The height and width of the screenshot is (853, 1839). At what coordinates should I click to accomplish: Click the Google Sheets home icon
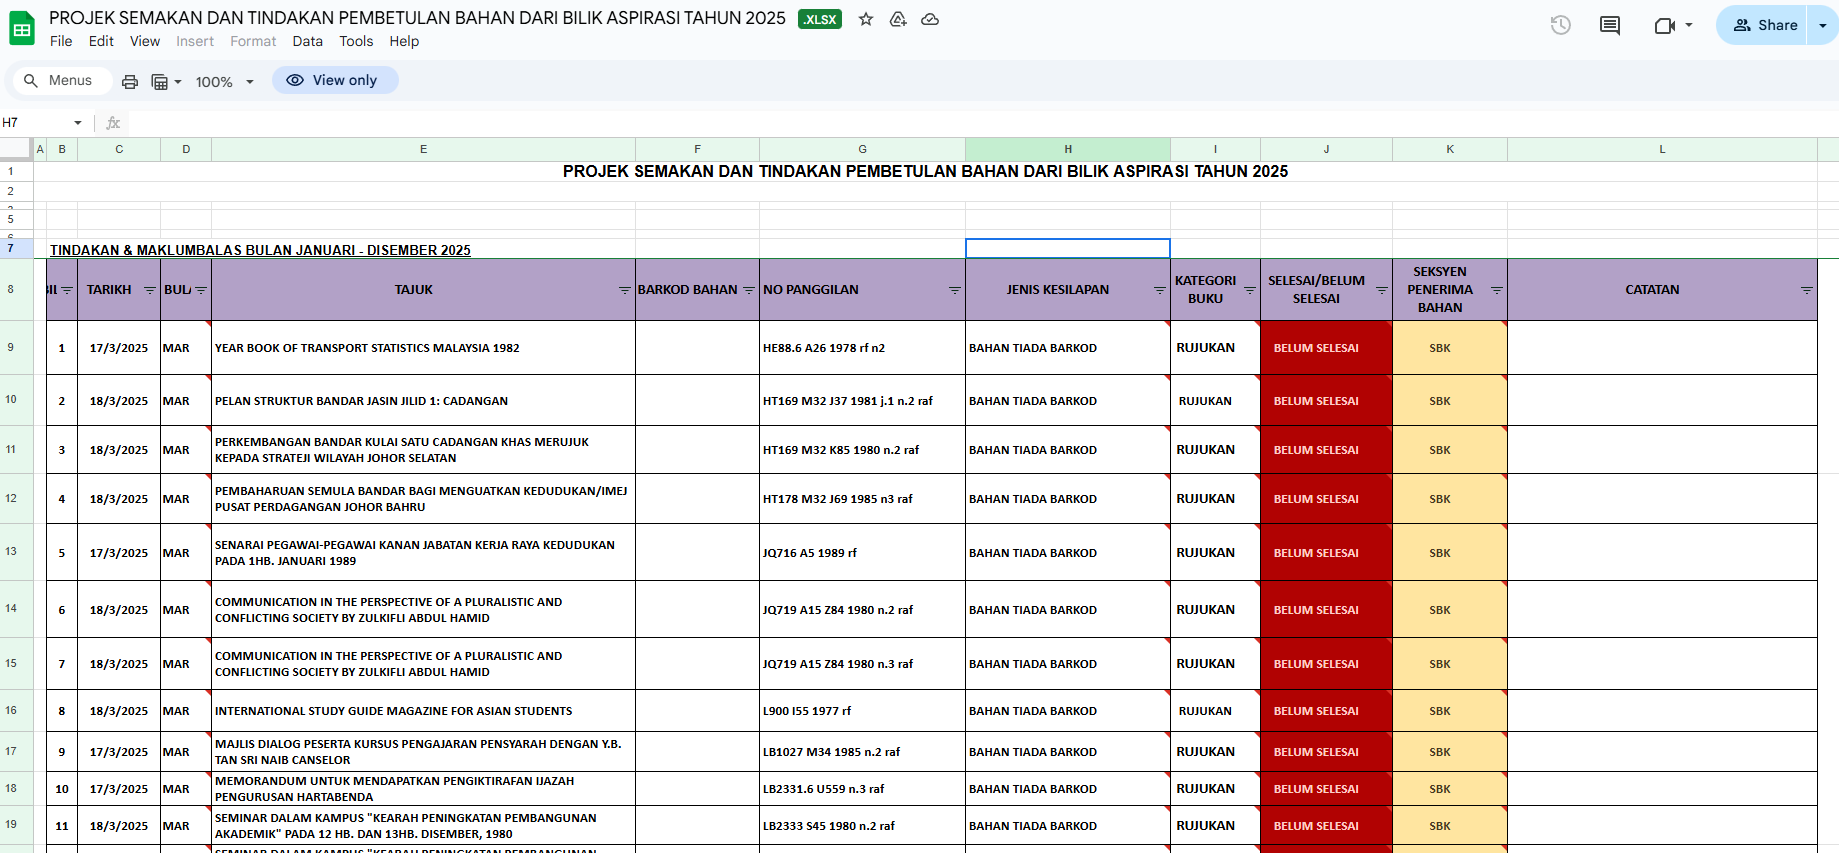click(x=22, y=29)
